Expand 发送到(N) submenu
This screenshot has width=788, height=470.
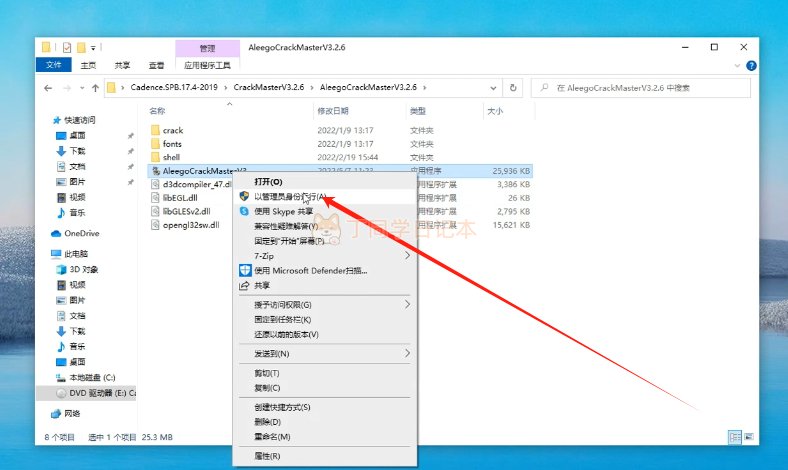pos(325,354)
